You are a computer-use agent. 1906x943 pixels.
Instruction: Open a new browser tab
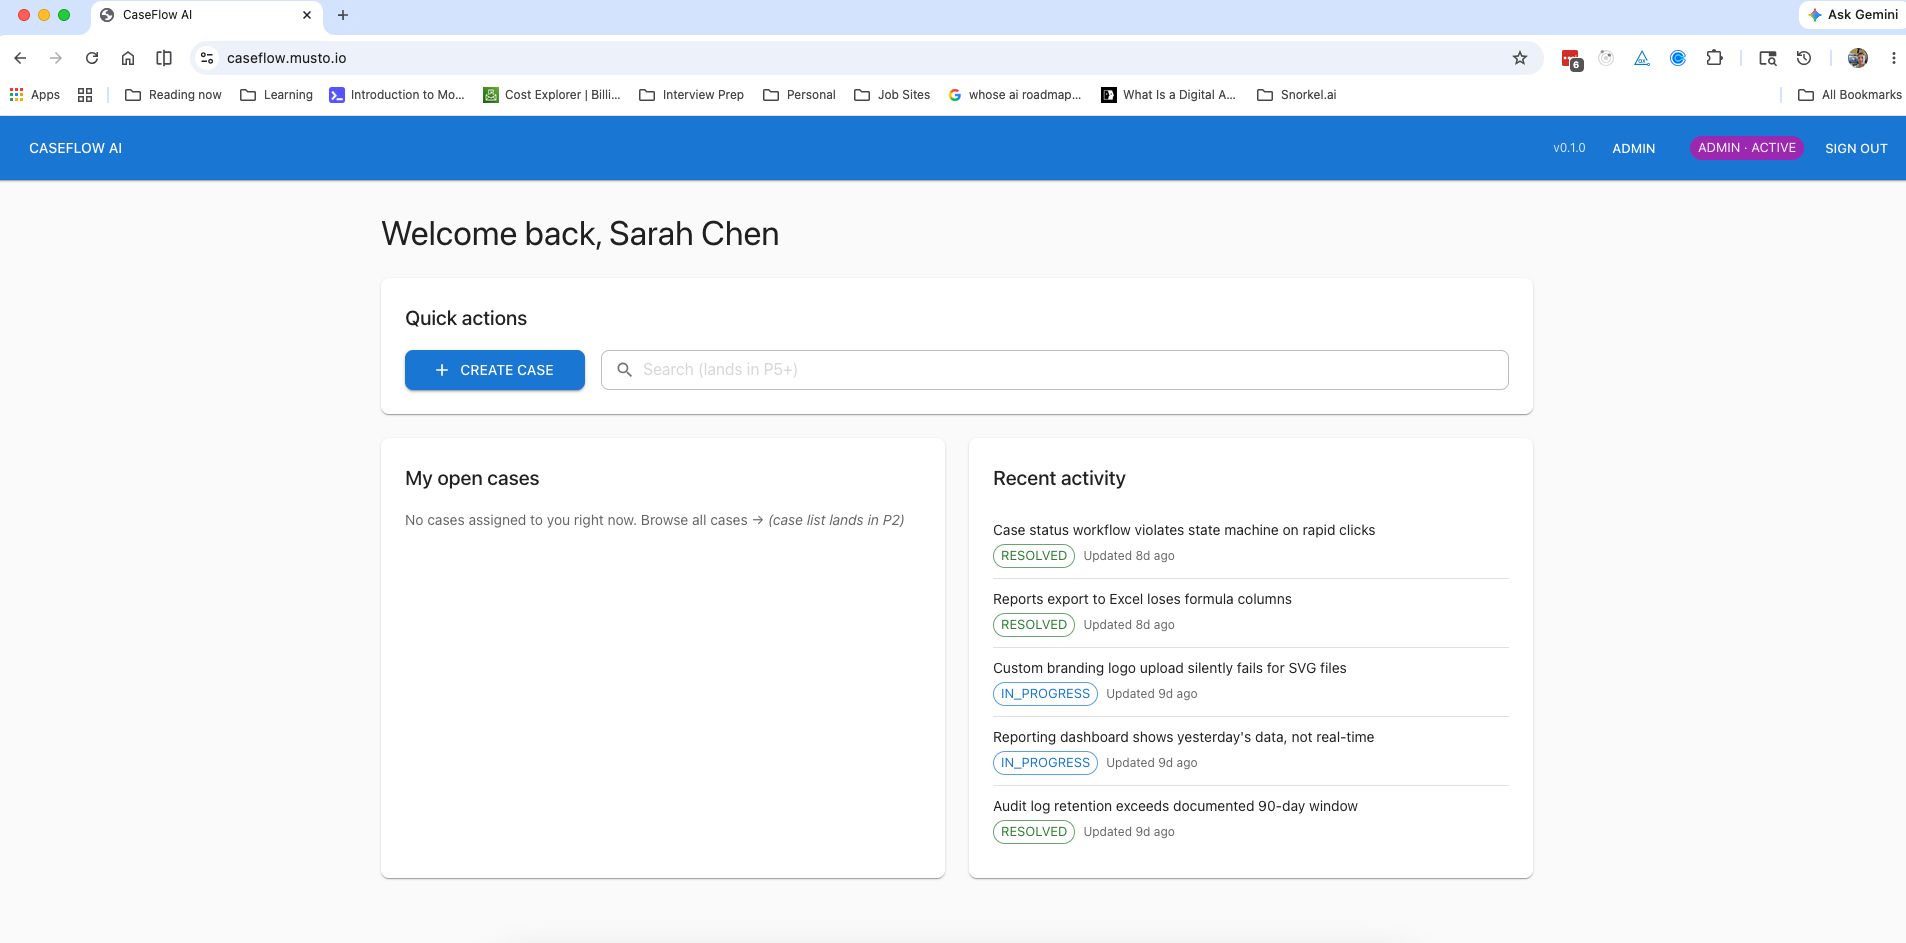point(343,15)
